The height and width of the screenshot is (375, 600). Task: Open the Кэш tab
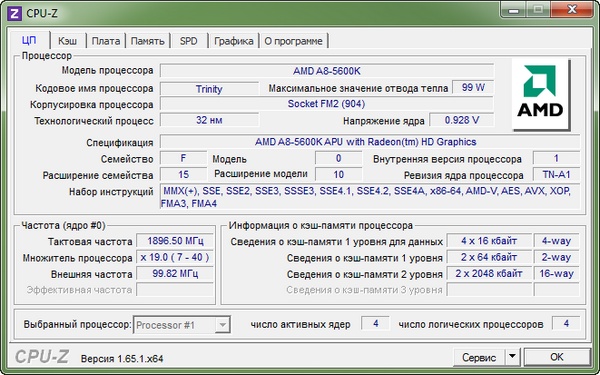click(67, 41)
